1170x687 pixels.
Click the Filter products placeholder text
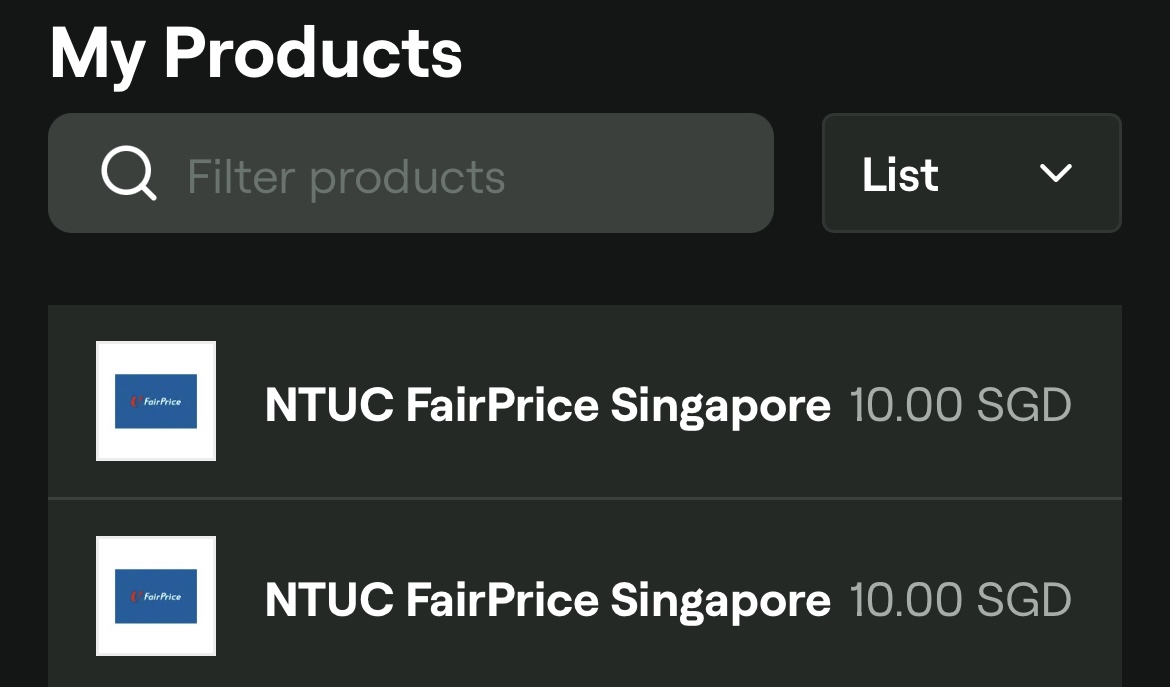[x=346, y=177]
